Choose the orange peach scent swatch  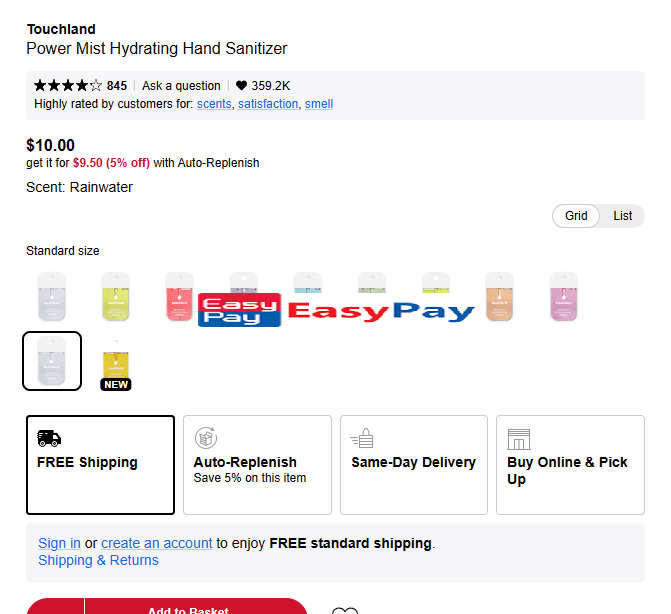tap(500, 297)
